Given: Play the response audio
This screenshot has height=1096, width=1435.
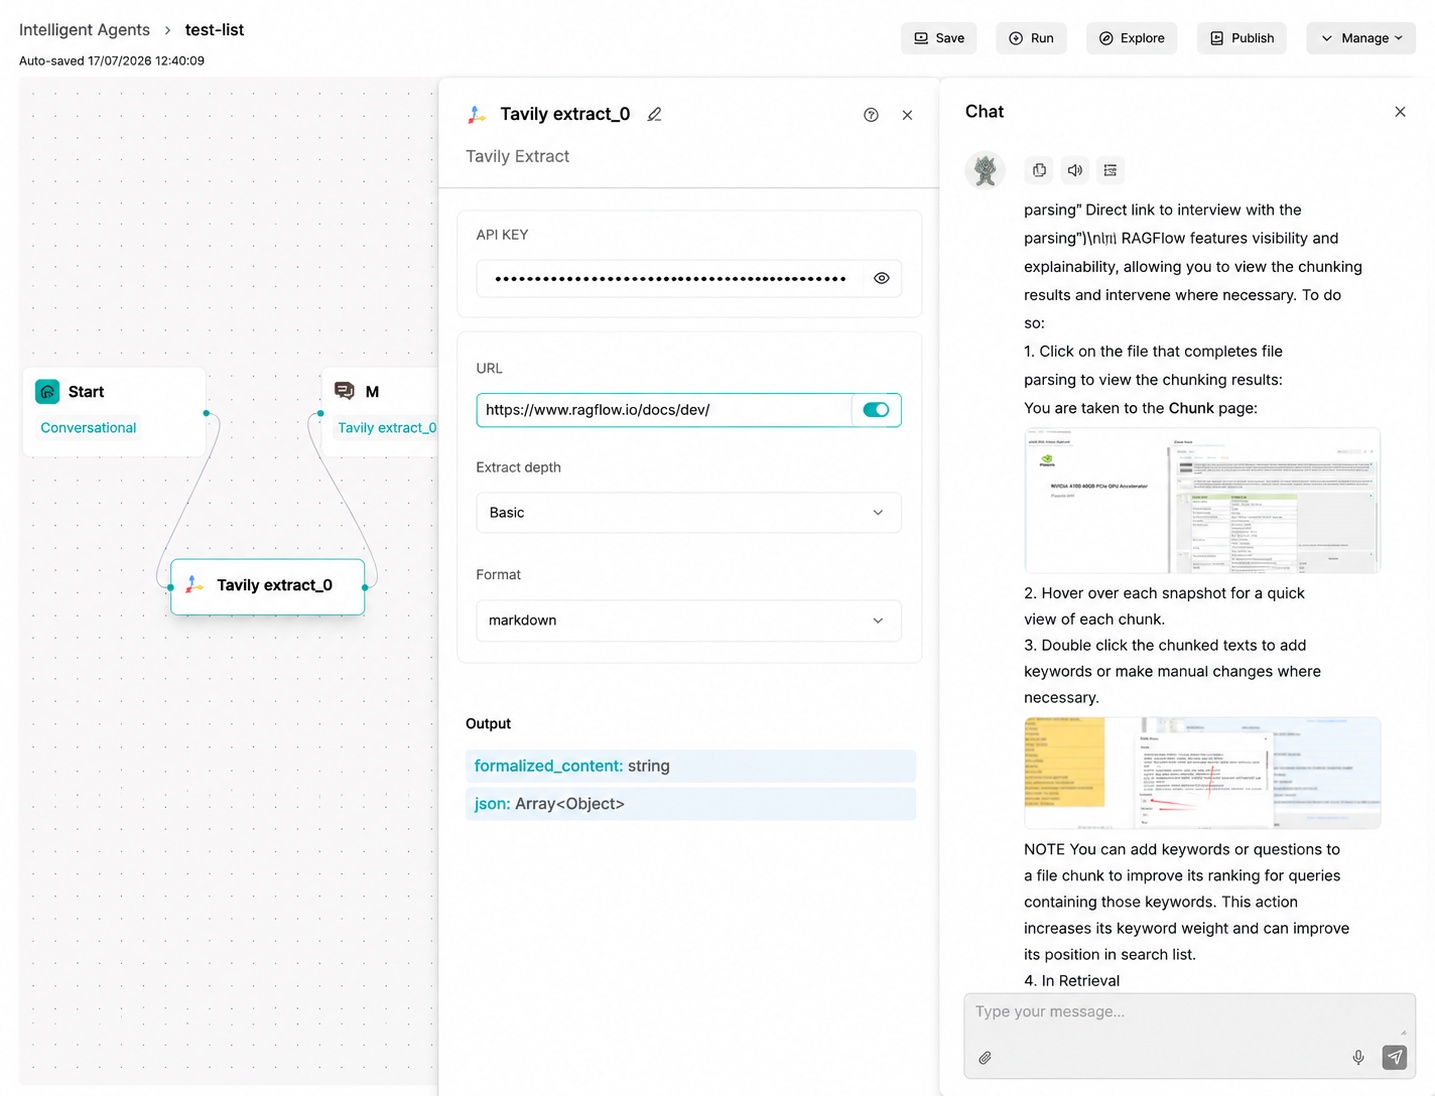Looking at the screenshot, I should pyautogui.click(x=1075, y=170).
